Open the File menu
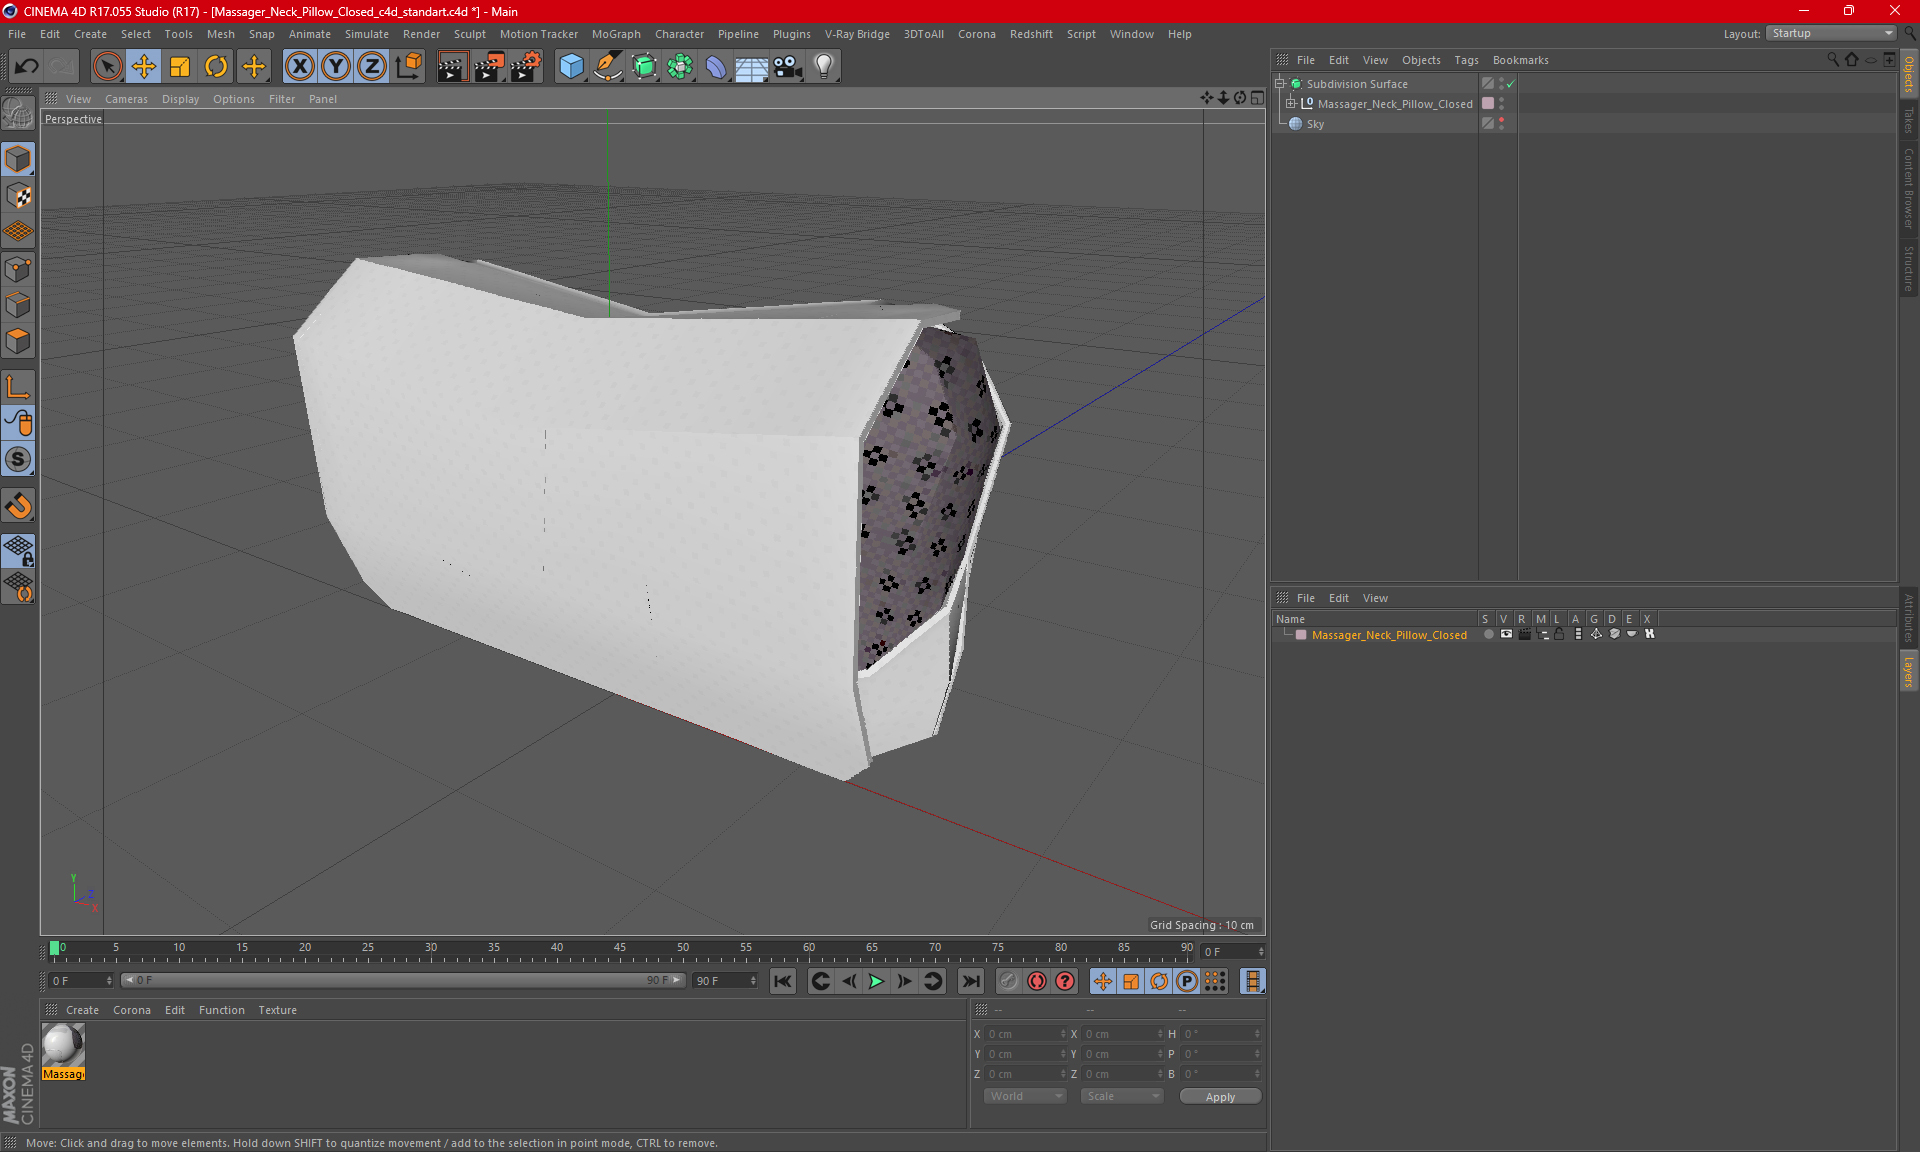1920x1152 pixels. click(17, 34)
